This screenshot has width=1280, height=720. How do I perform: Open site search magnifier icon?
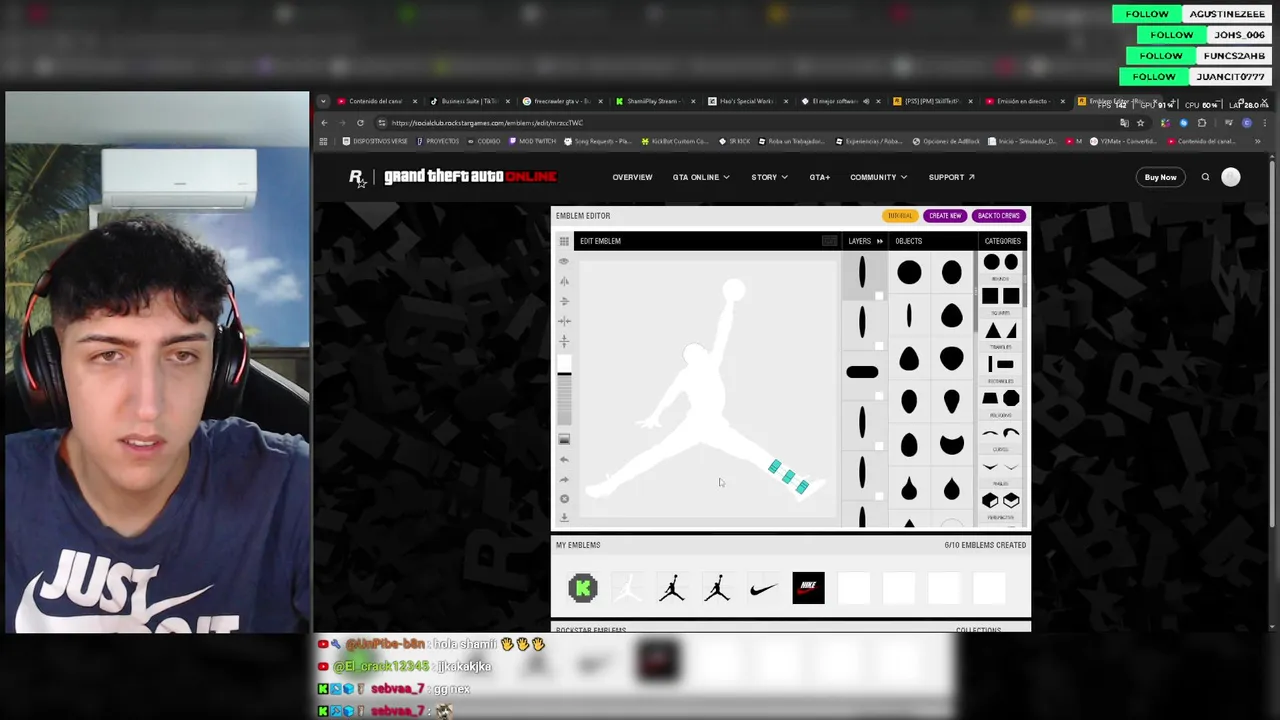1205,177
